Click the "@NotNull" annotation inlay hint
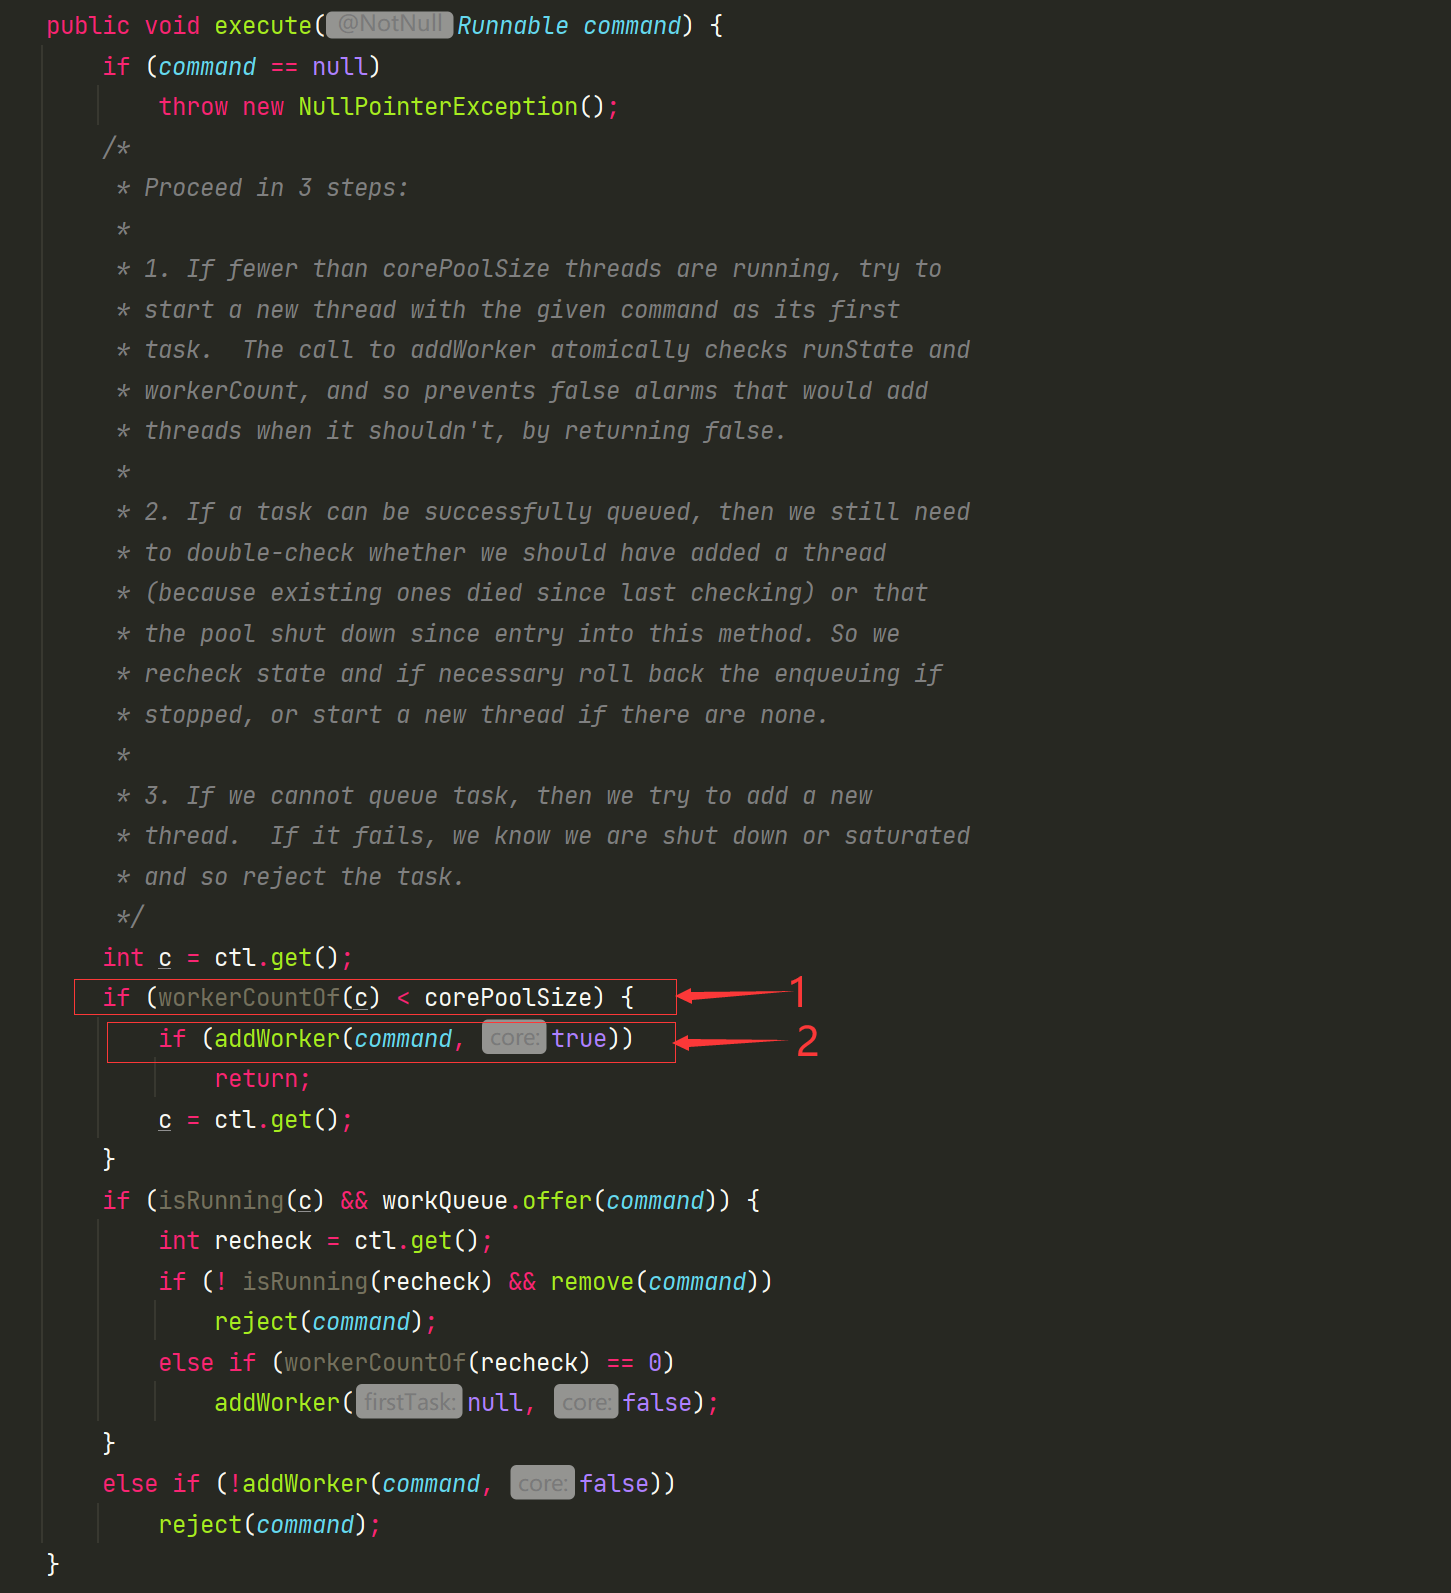Viewport: 1451px width, 1593px height. [x=390, y=25]
